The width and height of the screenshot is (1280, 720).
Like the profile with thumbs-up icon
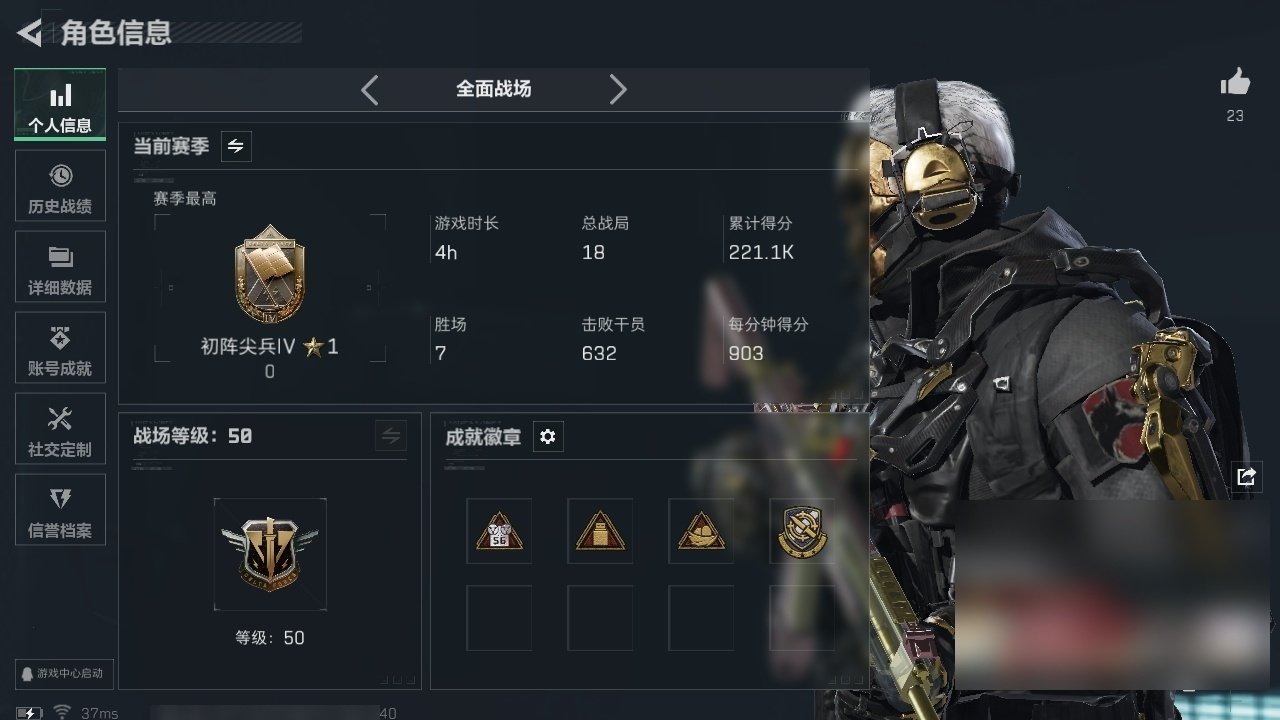1235,83
